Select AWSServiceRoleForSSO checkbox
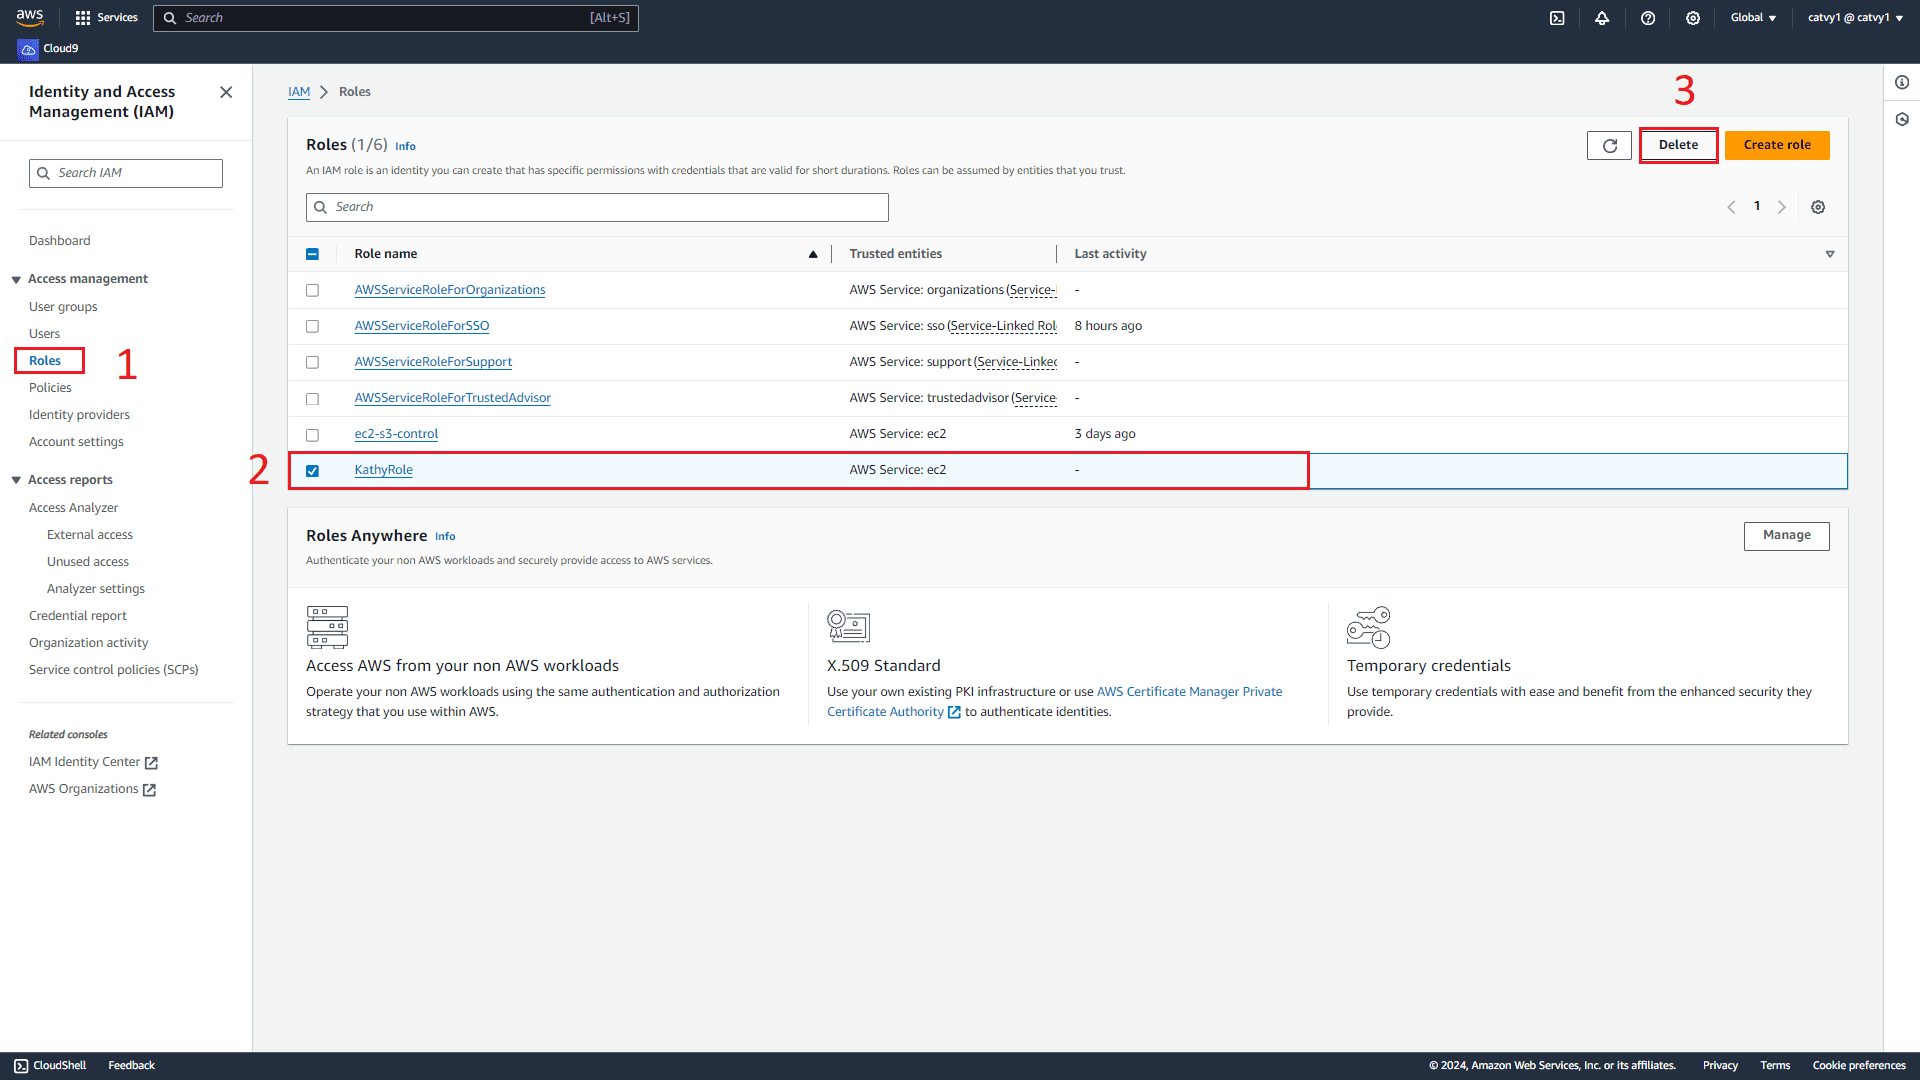Viewport: 1920px width, 1080px height. coord(312,326)
